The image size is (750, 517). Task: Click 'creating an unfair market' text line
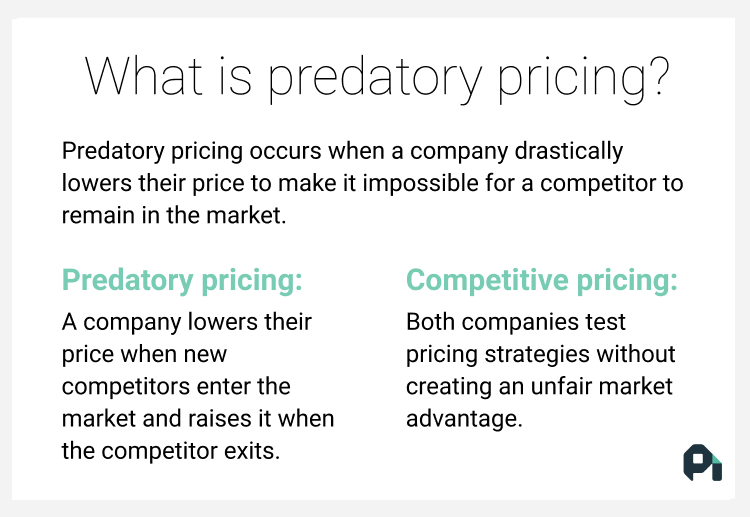[539, 387]
